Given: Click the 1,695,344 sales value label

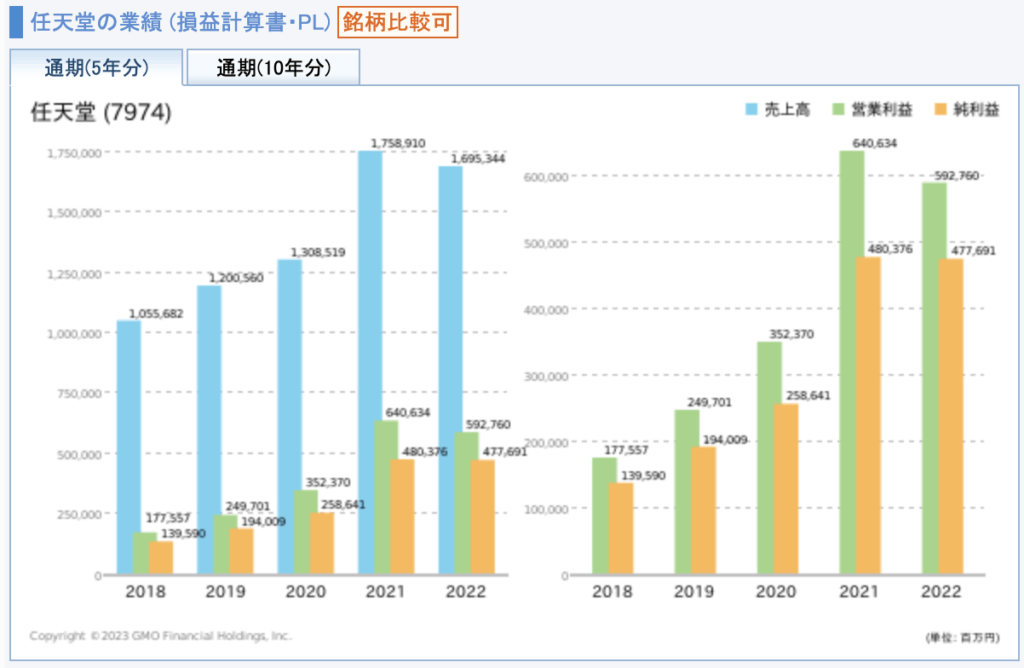Looking at the screenshot, I should (x=478, y=159).
